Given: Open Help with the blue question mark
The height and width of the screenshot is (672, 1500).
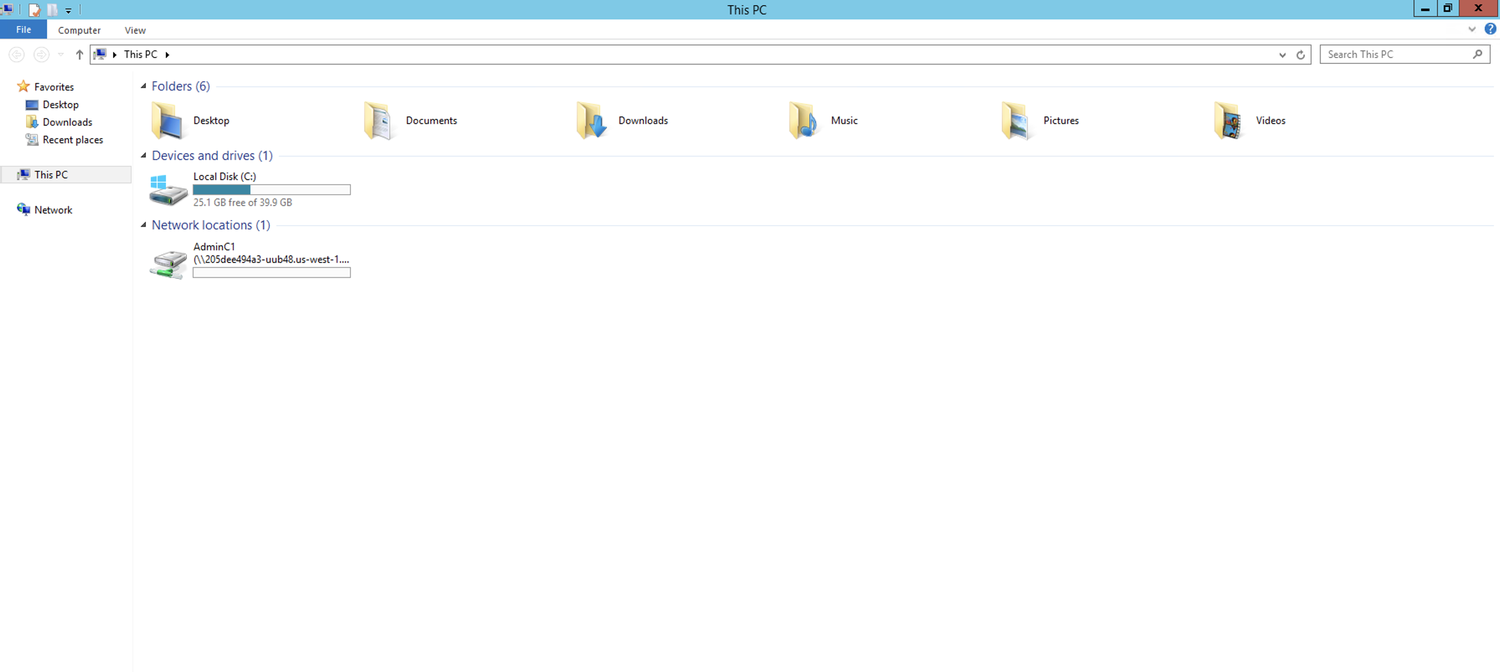Looking at the screenshot, I should [1490, 30].
